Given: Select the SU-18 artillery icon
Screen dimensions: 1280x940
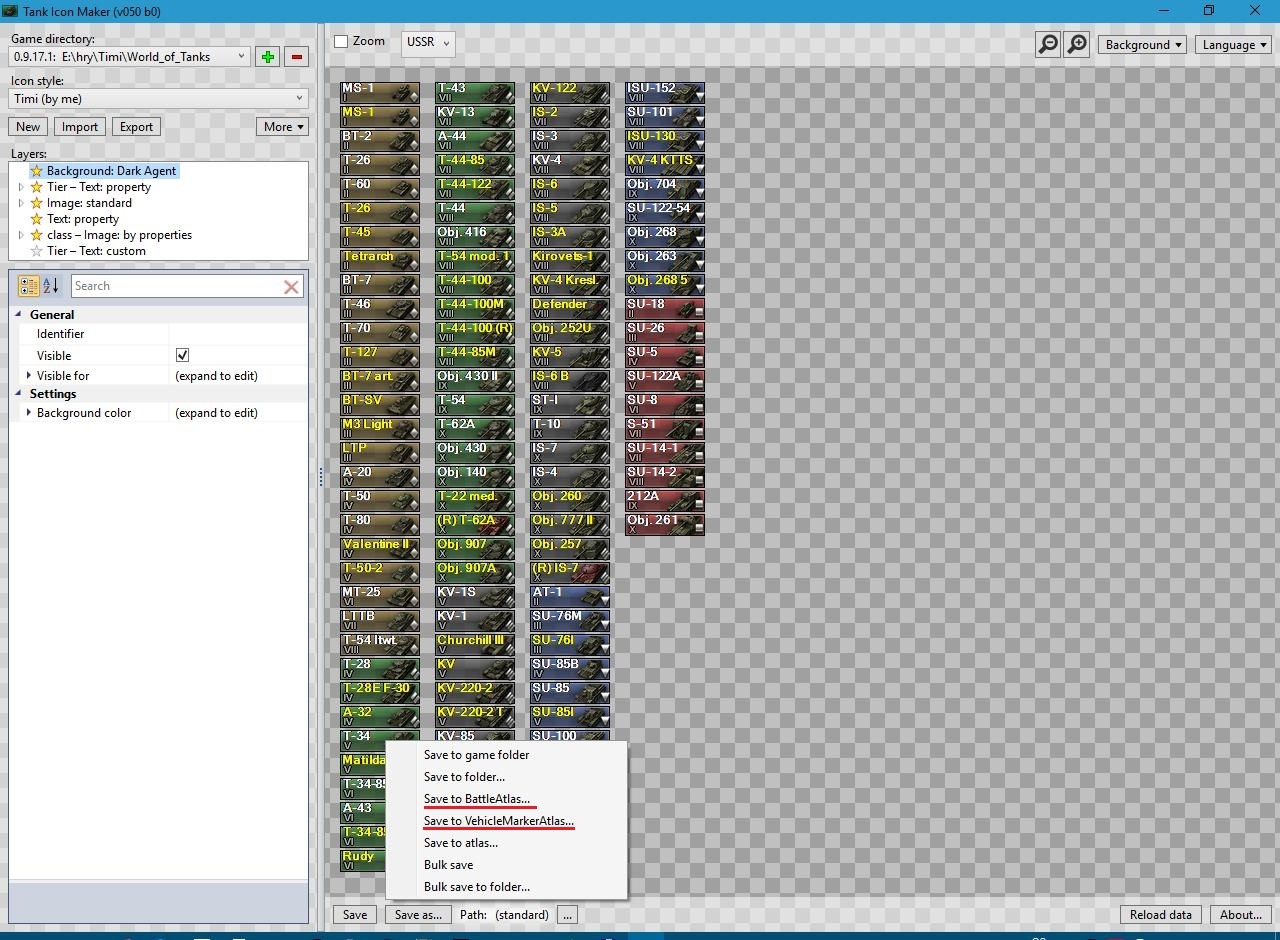Looking at the screenshot, I should tap(665, 309).
